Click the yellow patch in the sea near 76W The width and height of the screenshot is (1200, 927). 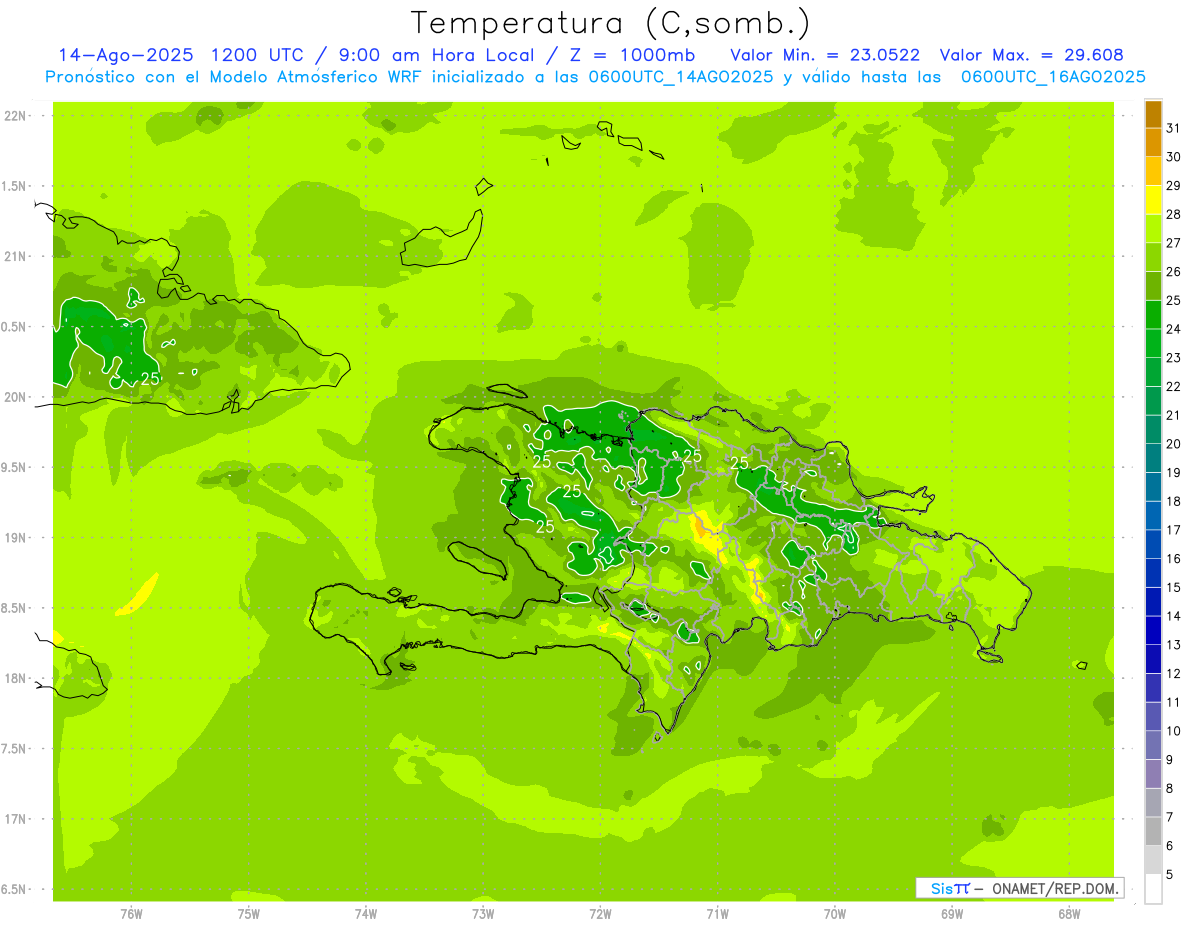coord(139,596)
